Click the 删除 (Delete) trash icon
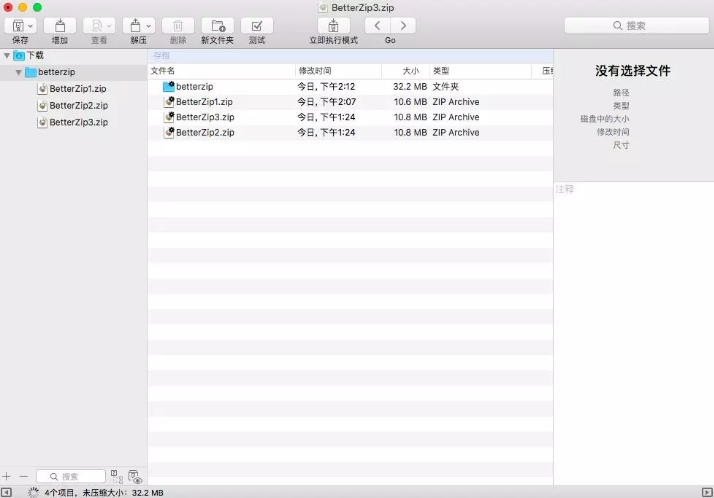This screenshot has height=498, width=714. (x=178, y=25)
